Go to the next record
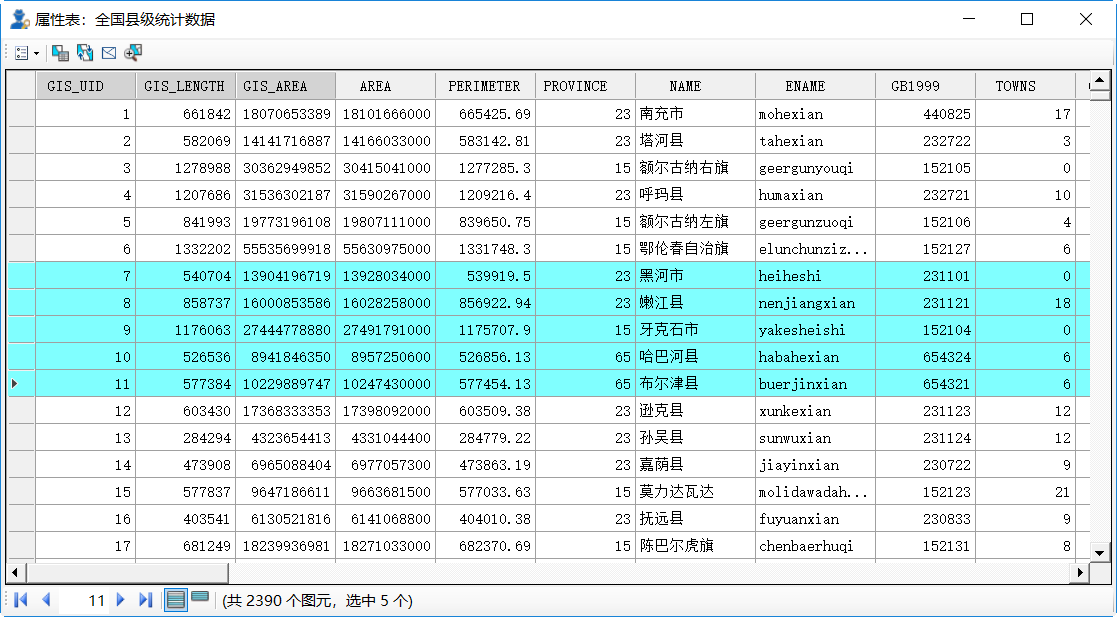 point(120,600)
